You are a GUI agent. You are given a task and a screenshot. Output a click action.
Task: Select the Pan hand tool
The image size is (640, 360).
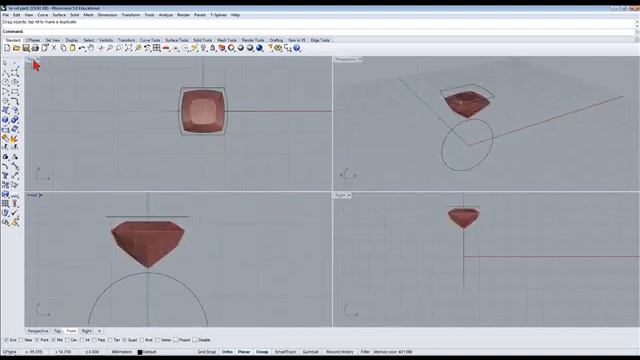pos(91,48)
